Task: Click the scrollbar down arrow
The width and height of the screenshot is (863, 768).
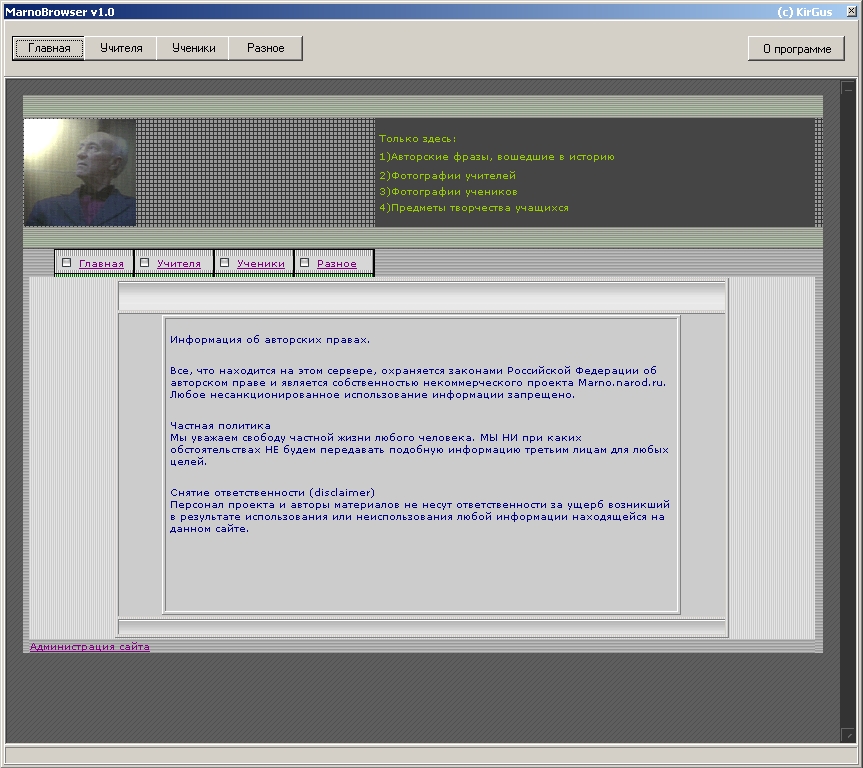Action: pos(848,734)
